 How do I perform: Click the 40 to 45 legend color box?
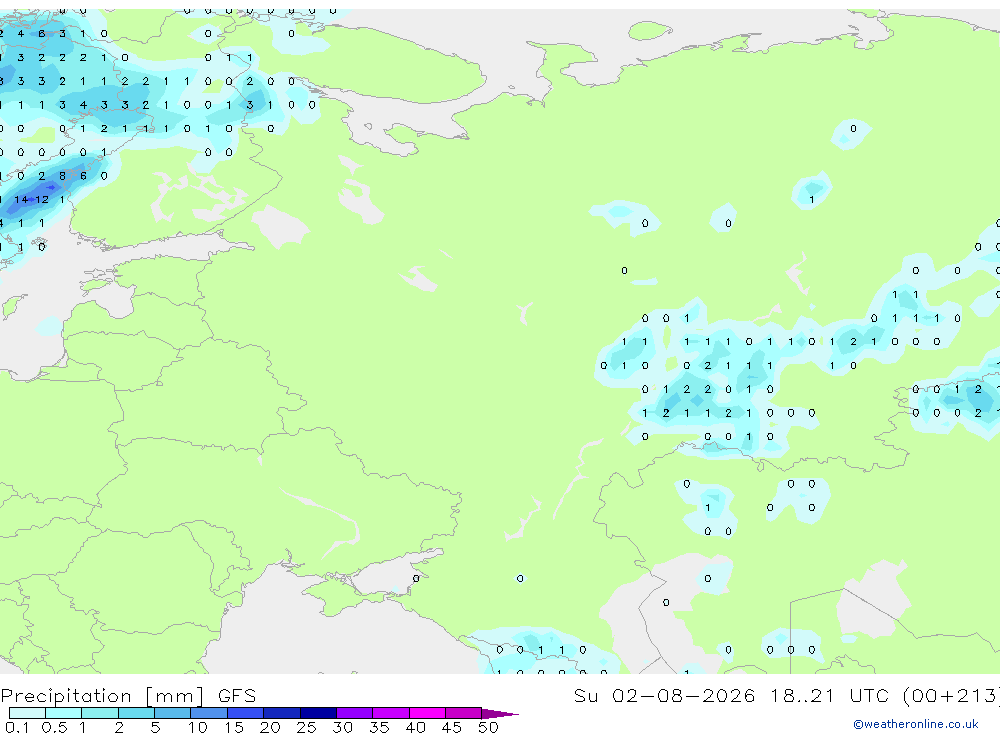click(x=427, y=713)
